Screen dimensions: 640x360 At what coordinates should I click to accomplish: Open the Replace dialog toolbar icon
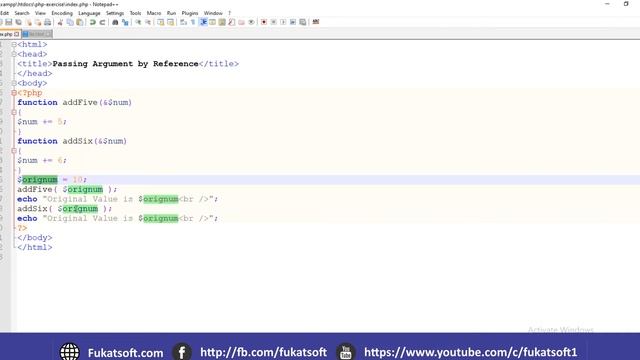pyautogui.click(x=125, y=22)
